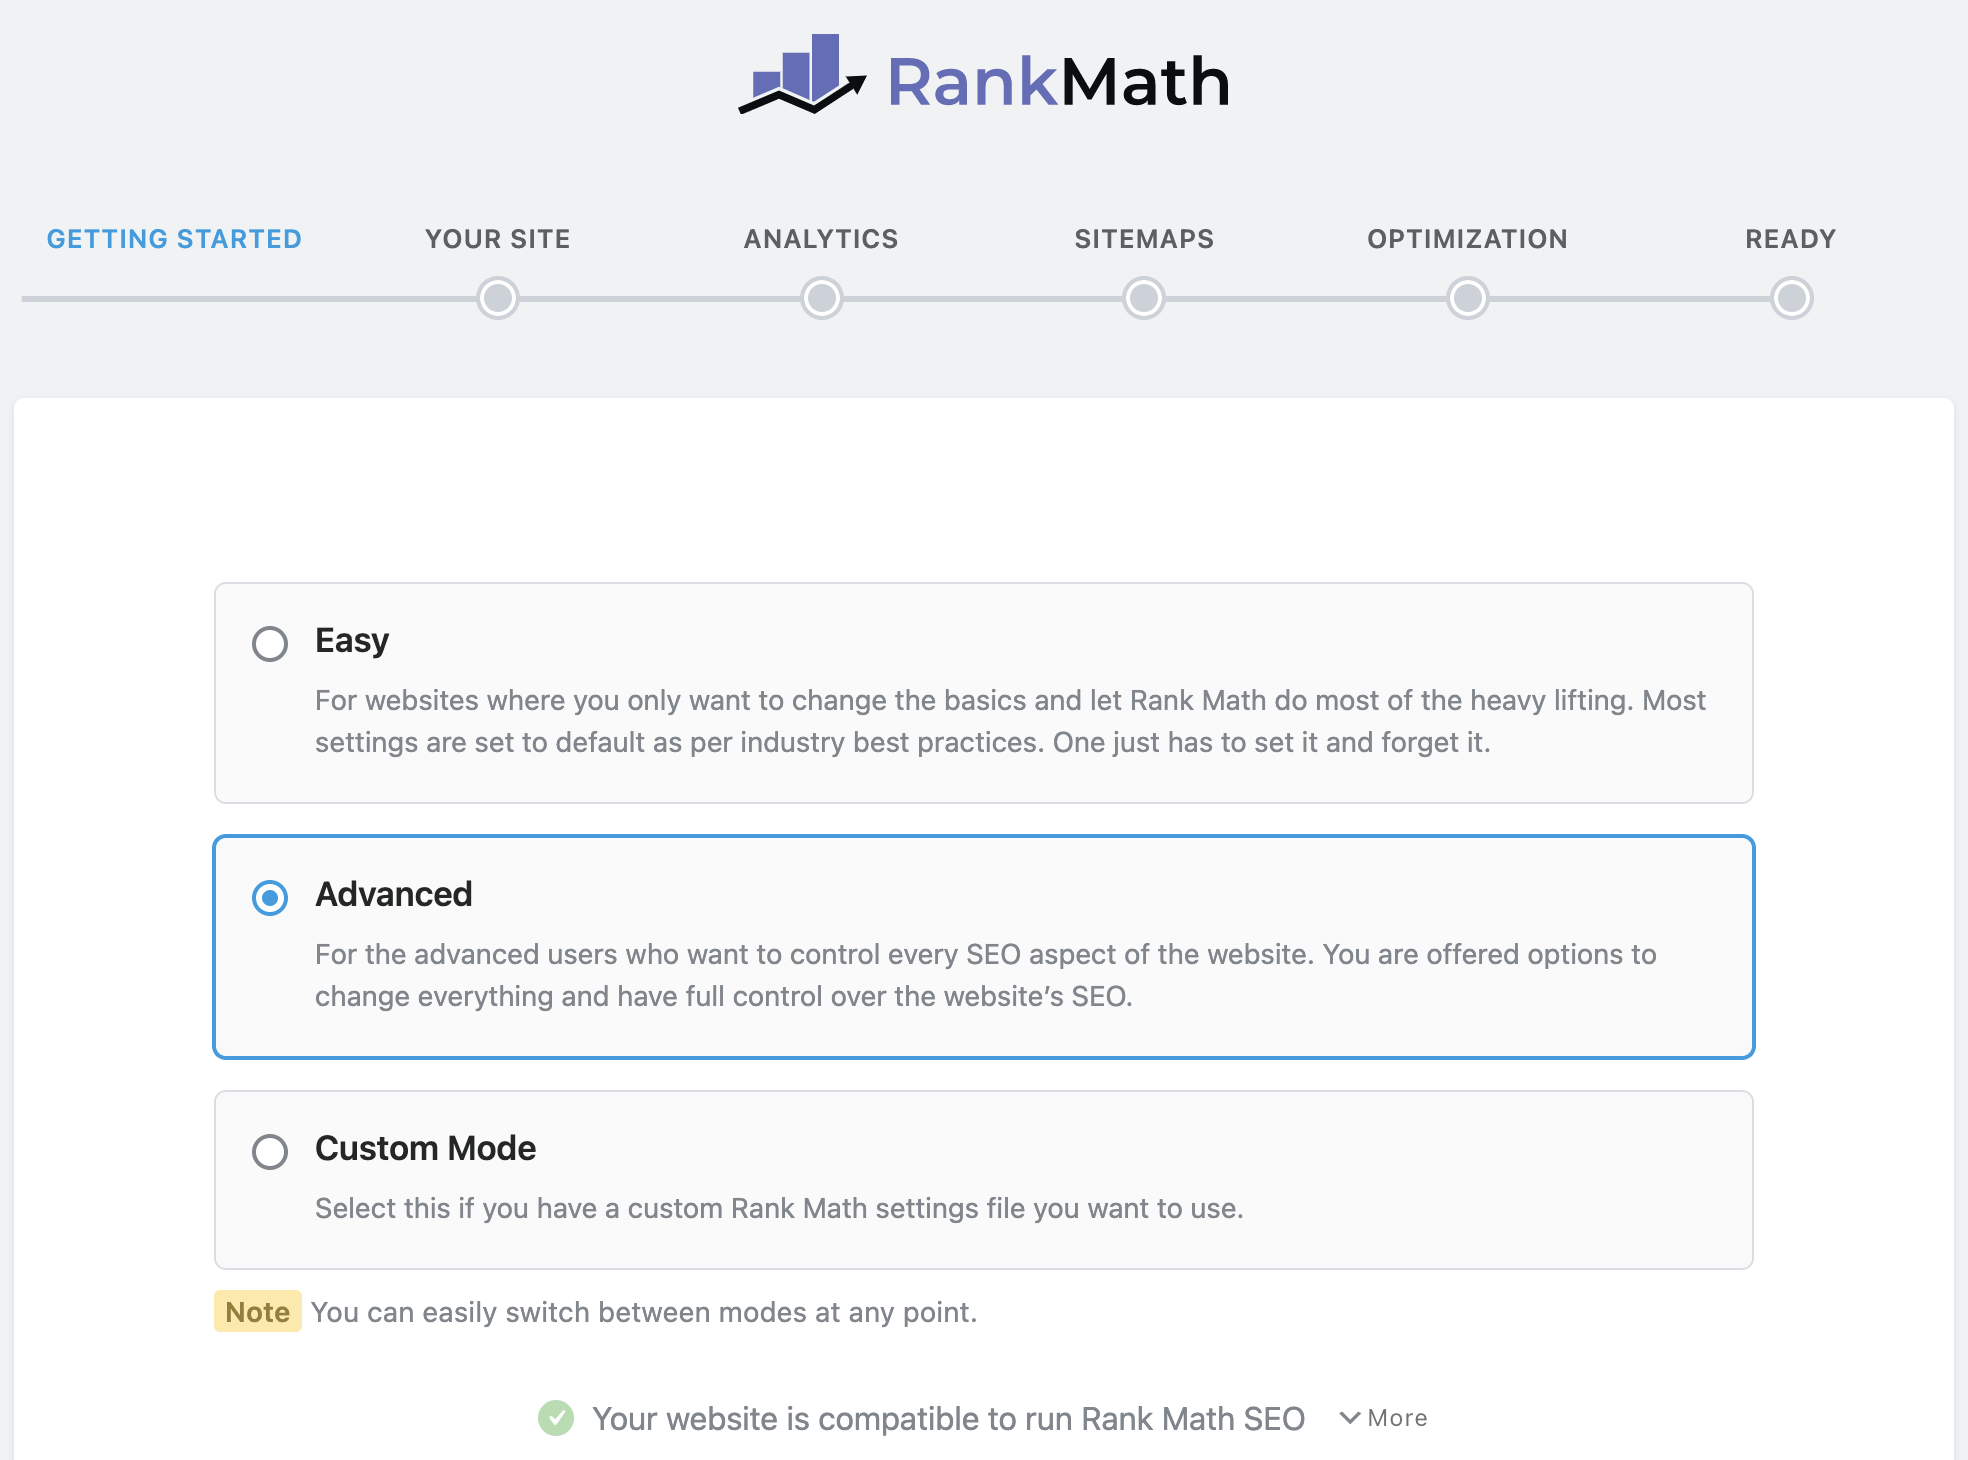Click the Optimization progress dot
The image size is (1968, 1460).
tap(1468, 298)
